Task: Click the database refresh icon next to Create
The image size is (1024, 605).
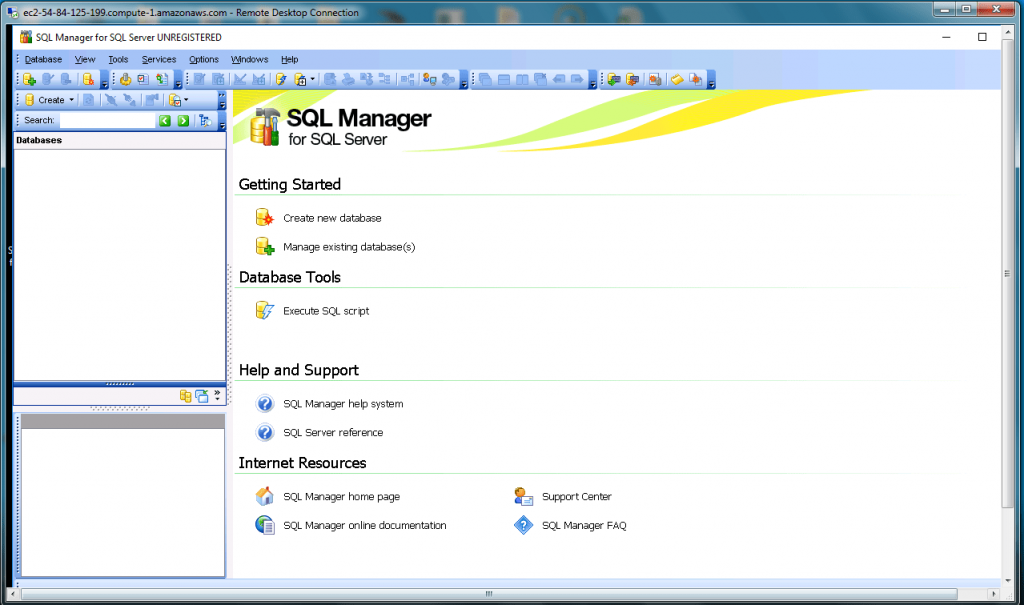Action: (88, 100)
